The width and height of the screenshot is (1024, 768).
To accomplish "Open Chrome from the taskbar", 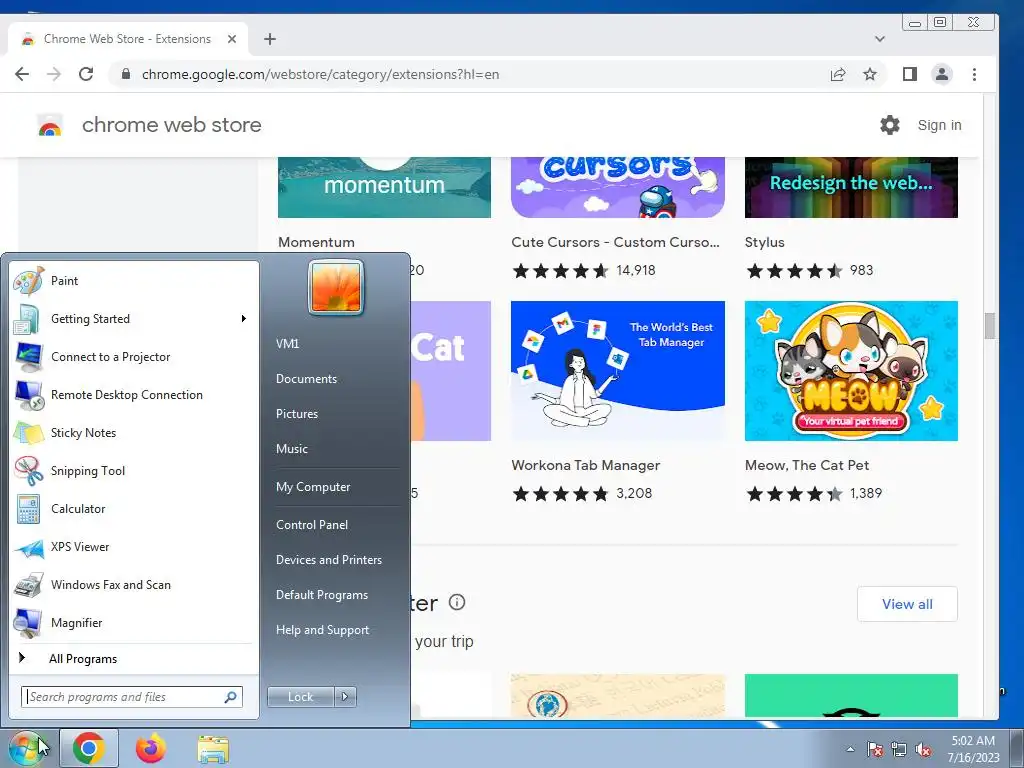I will coord(89,748).
